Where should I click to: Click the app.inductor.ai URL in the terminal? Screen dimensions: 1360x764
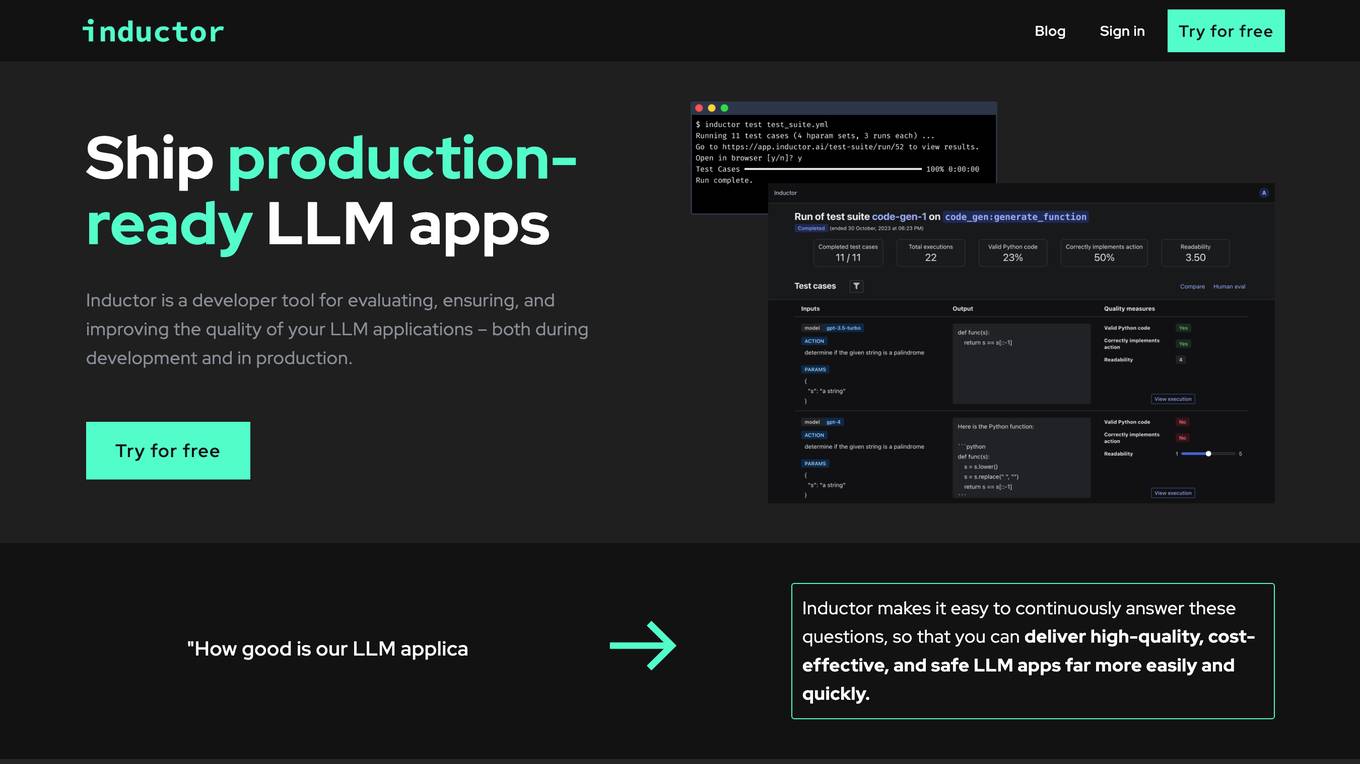pyautogui.click(x=813, y=147)
